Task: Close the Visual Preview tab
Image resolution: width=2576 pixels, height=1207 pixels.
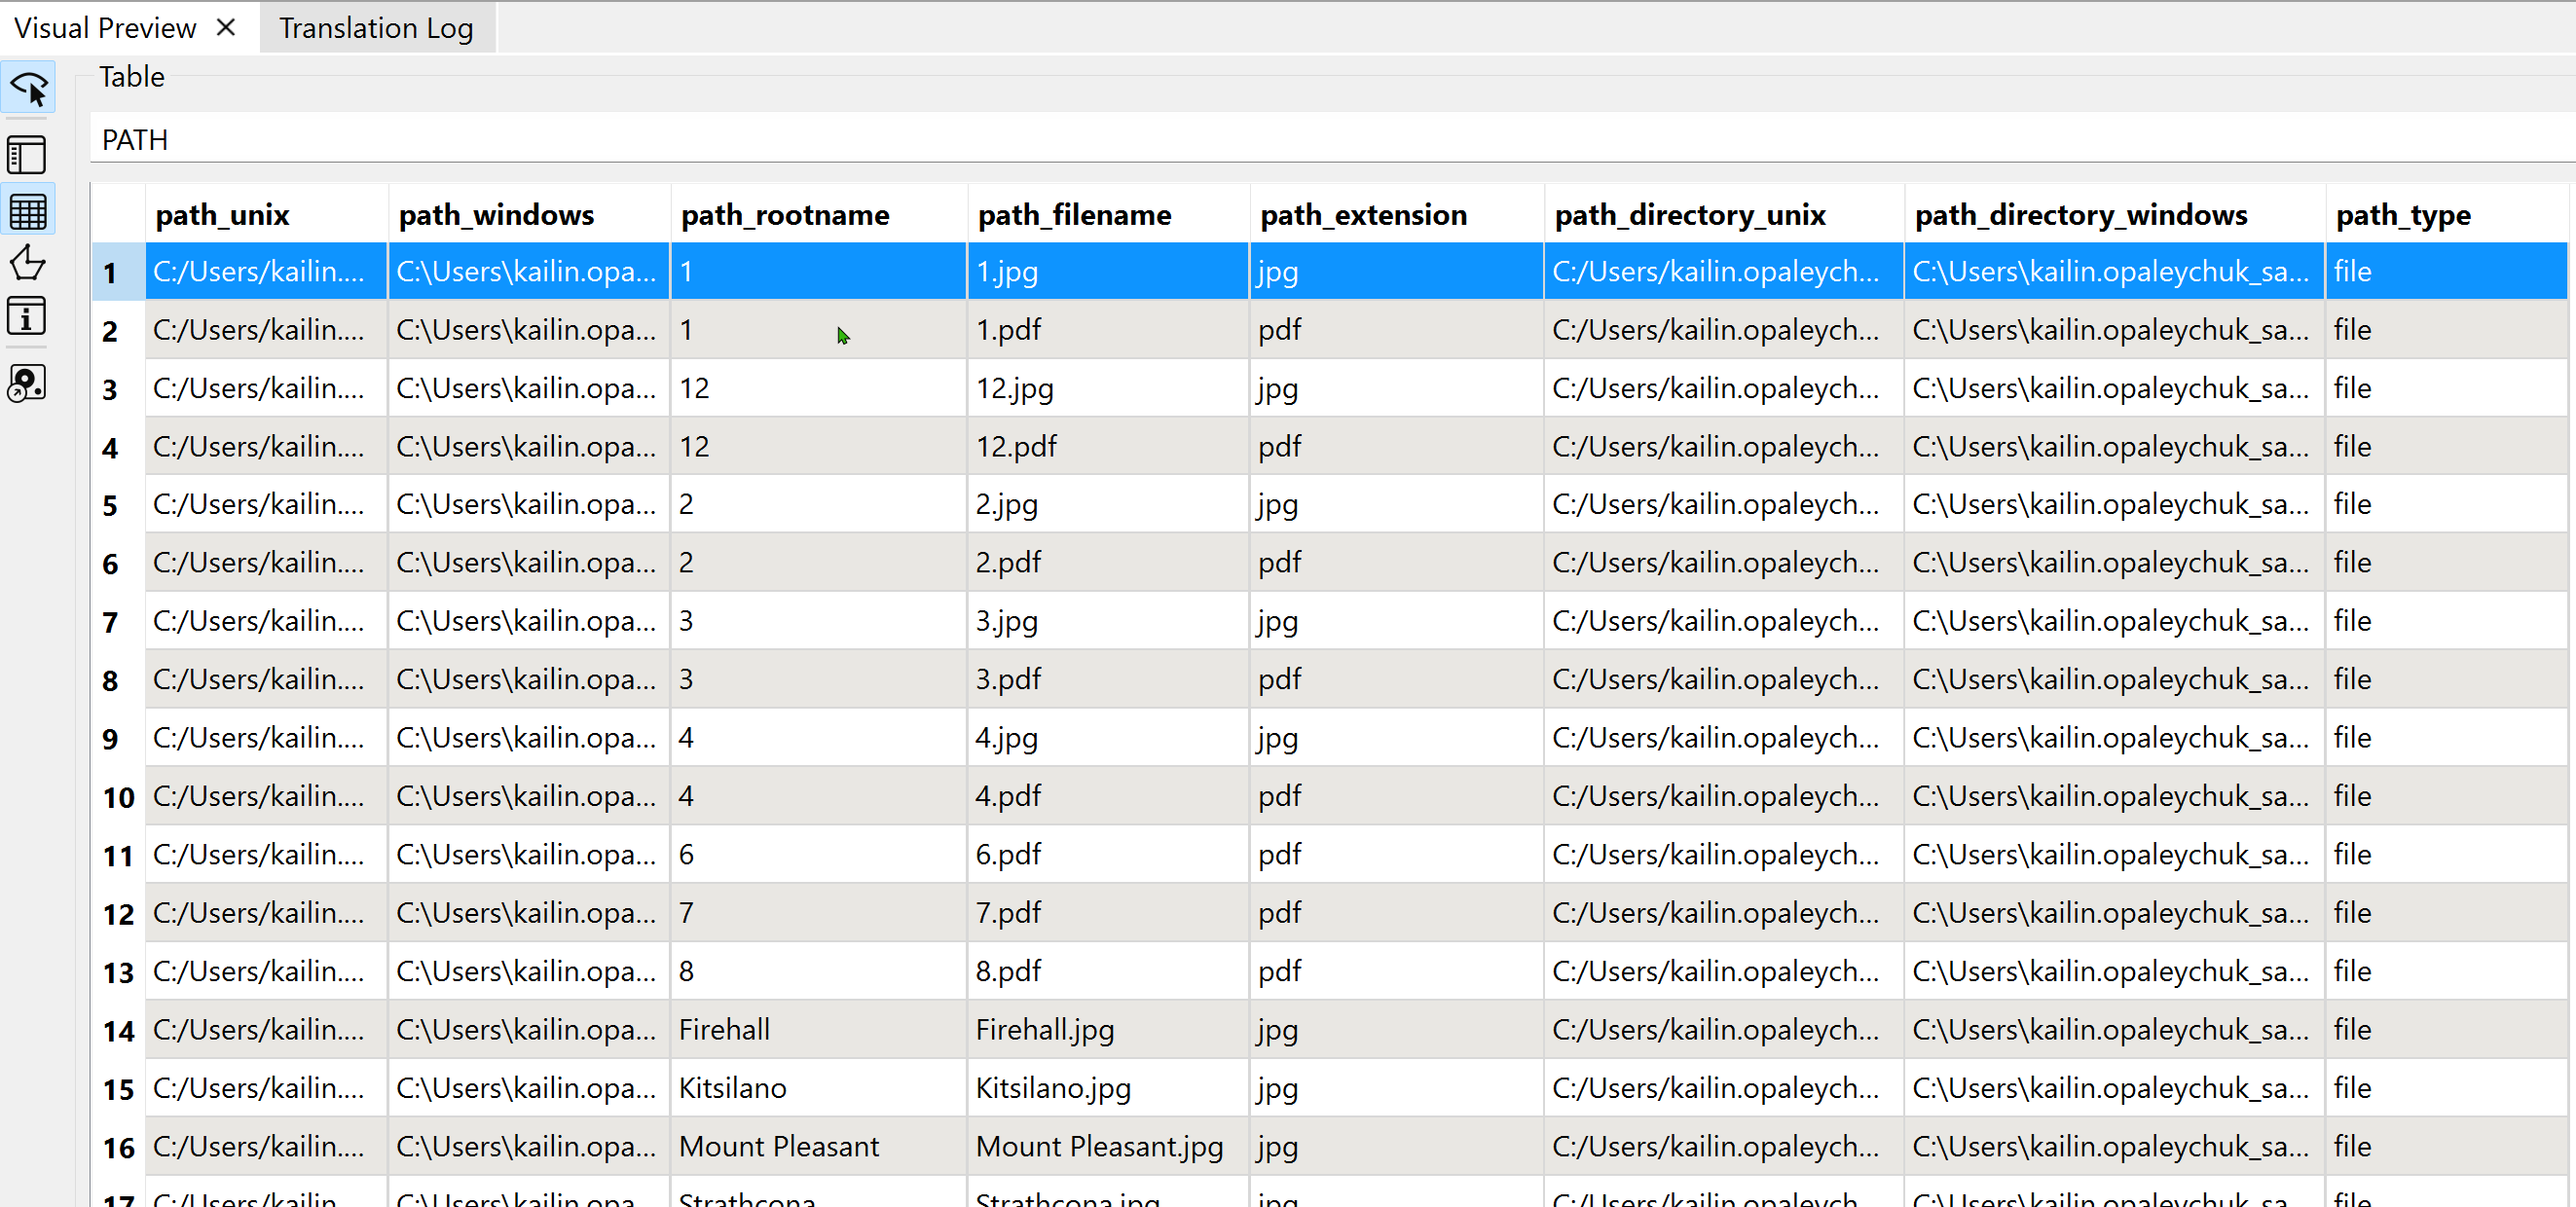Action: coord(226,28)
